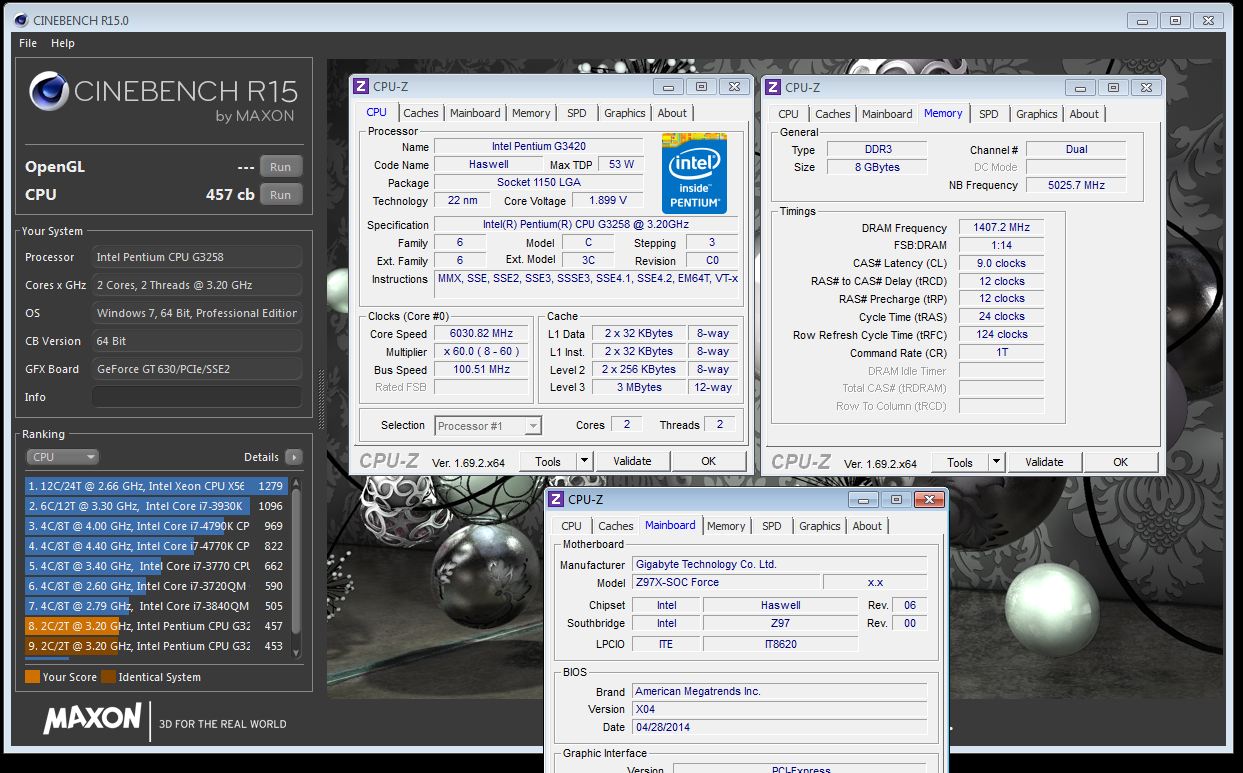The width and height of the screenshot is (1243, 773).
Task: Switch to Memory tab in CPU-Z CPU window
Action: point(531,113)
